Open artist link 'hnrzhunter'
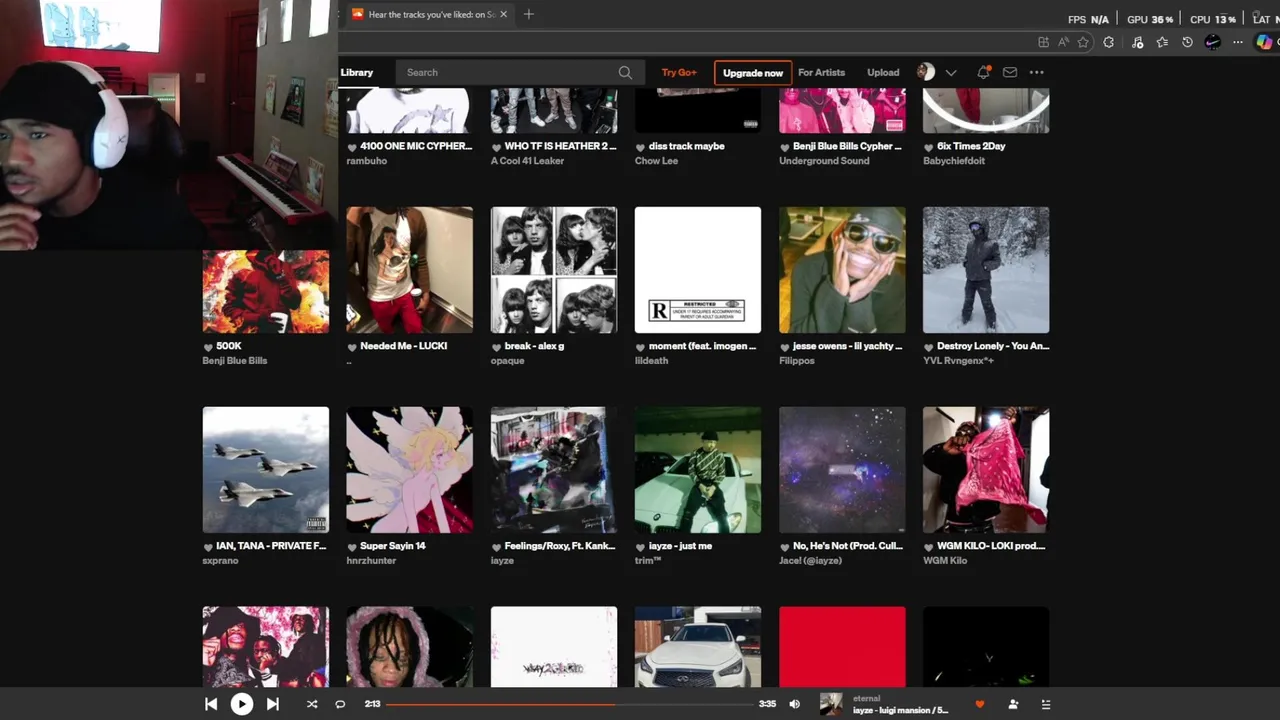Viewport: 1280px width, 720px height. tap(371, 560)
